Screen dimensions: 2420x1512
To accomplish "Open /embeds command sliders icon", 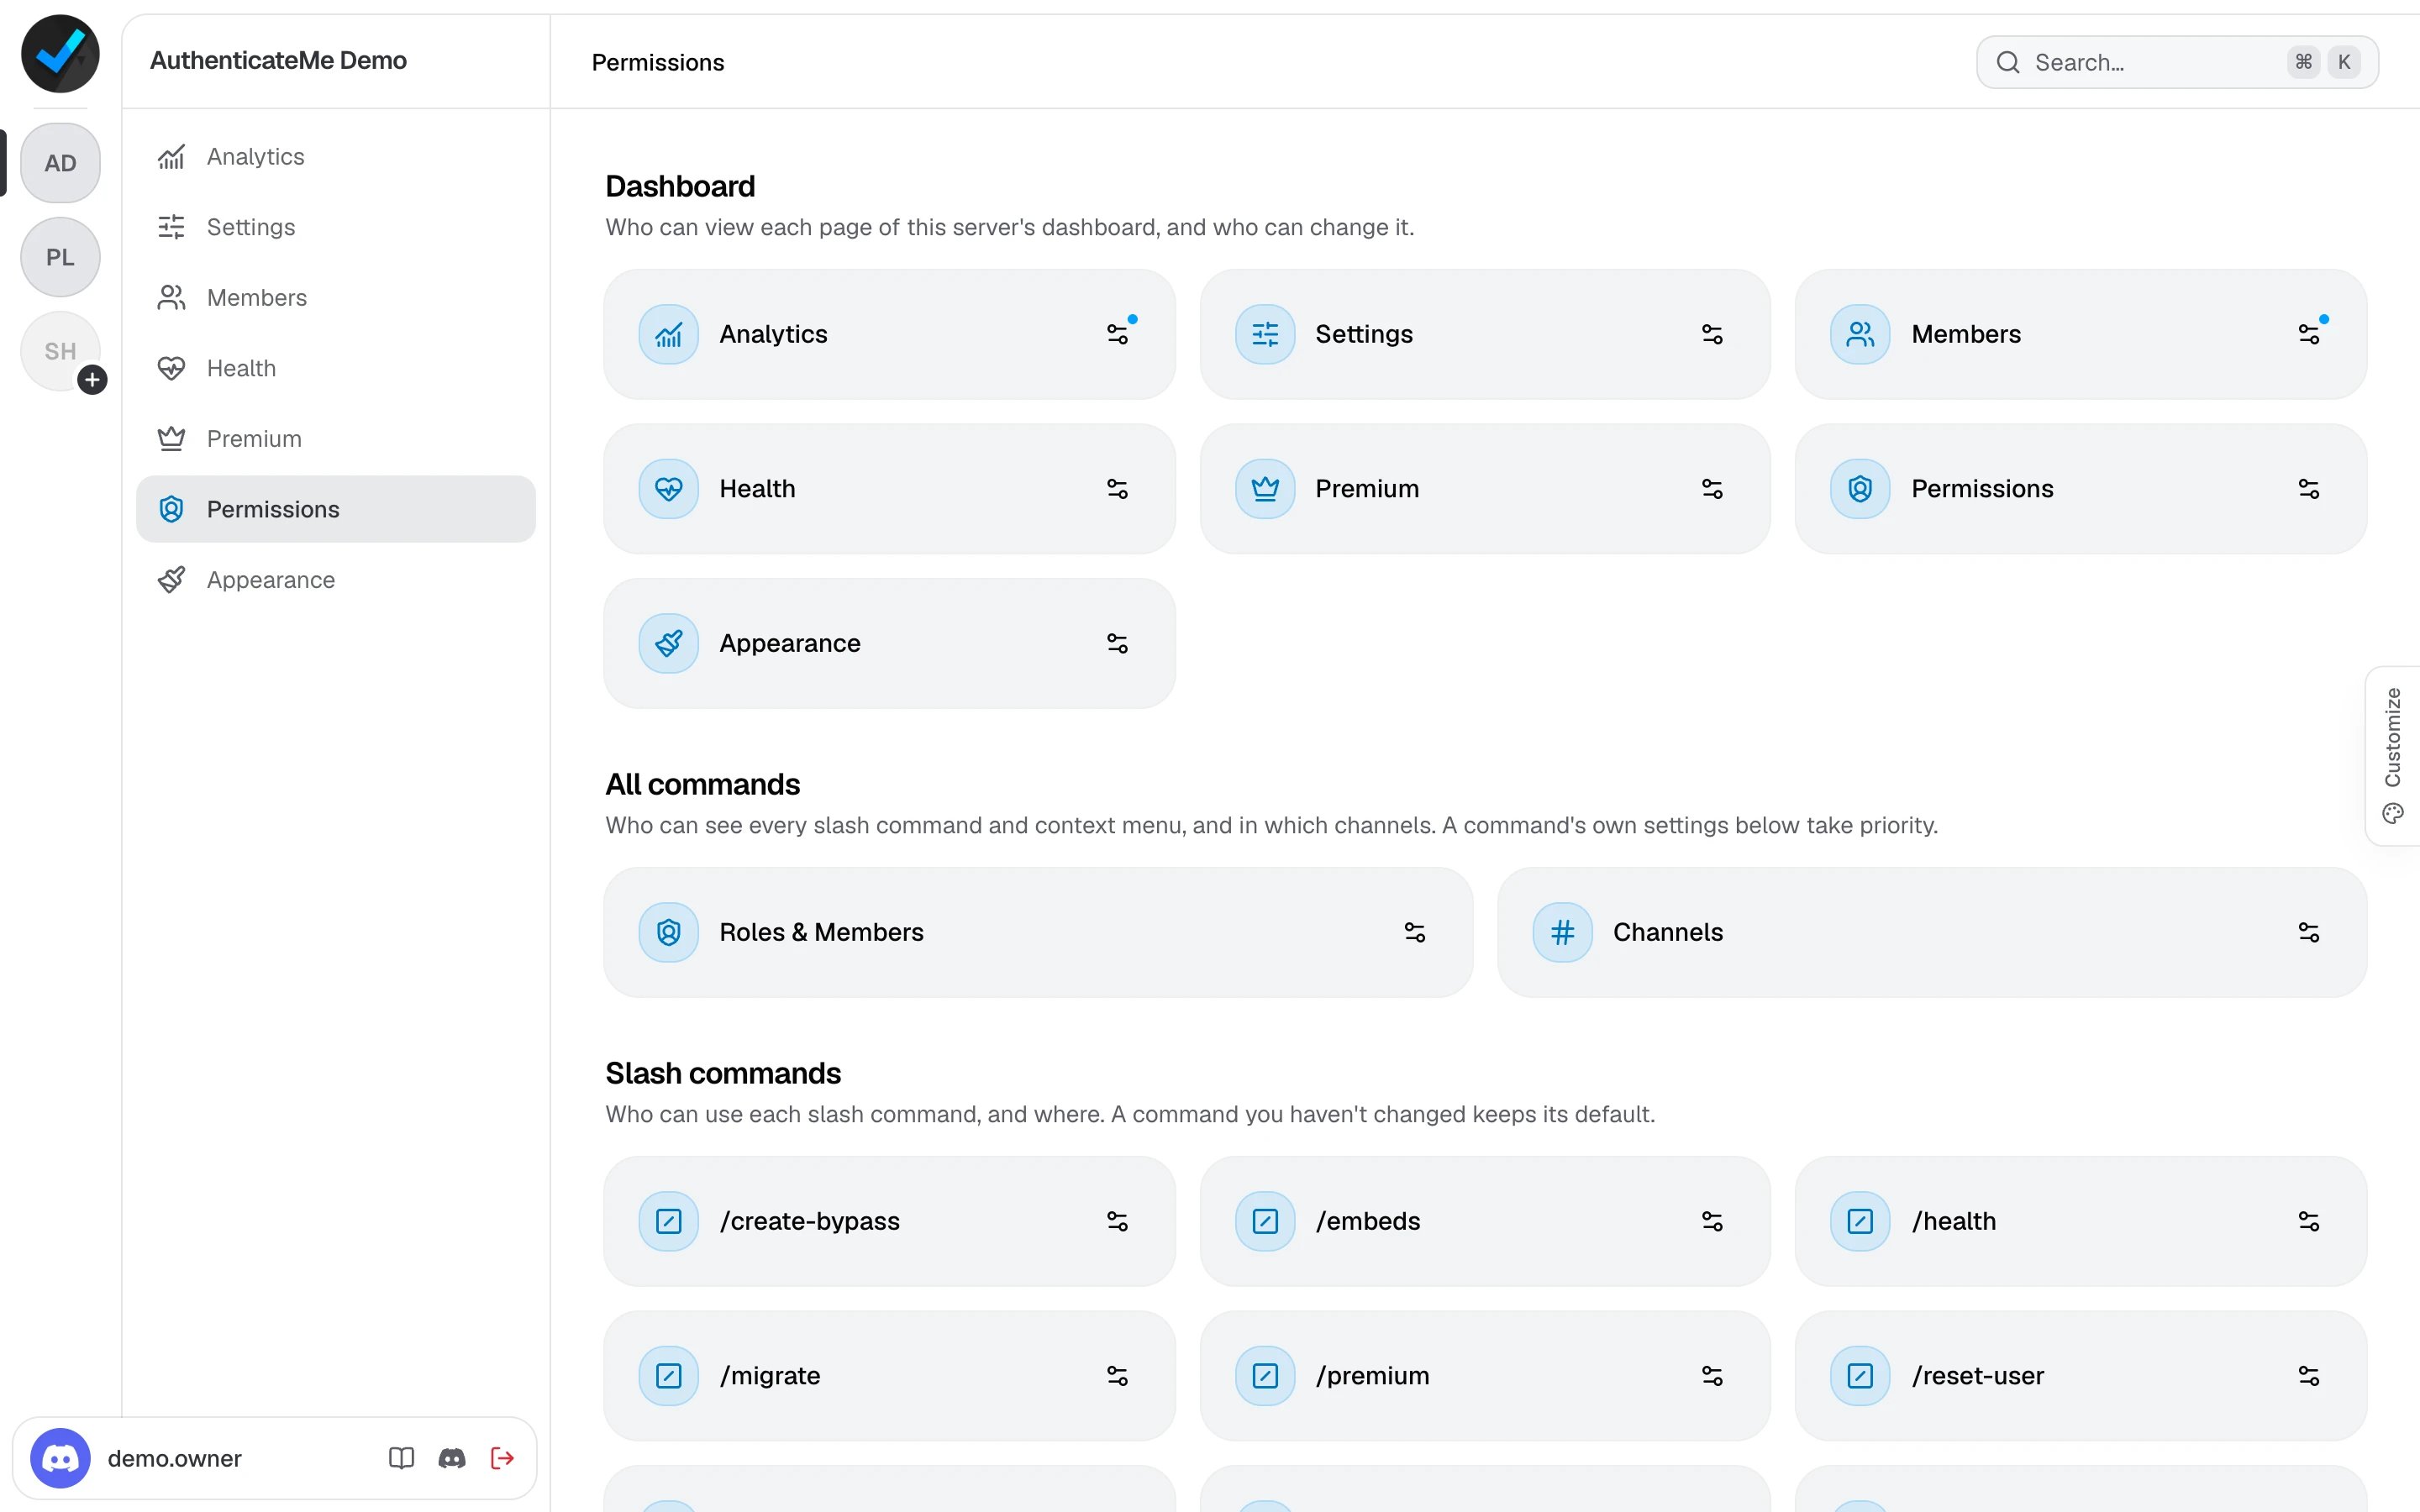I will [1712, 1221].
